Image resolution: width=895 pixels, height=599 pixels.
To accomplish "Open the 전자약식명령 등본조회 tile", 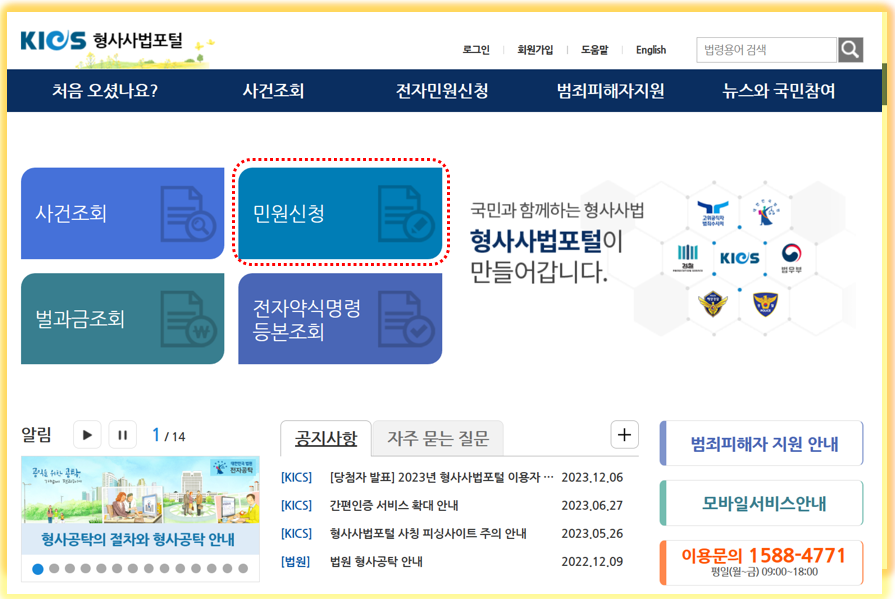I will tap(340, 319).
